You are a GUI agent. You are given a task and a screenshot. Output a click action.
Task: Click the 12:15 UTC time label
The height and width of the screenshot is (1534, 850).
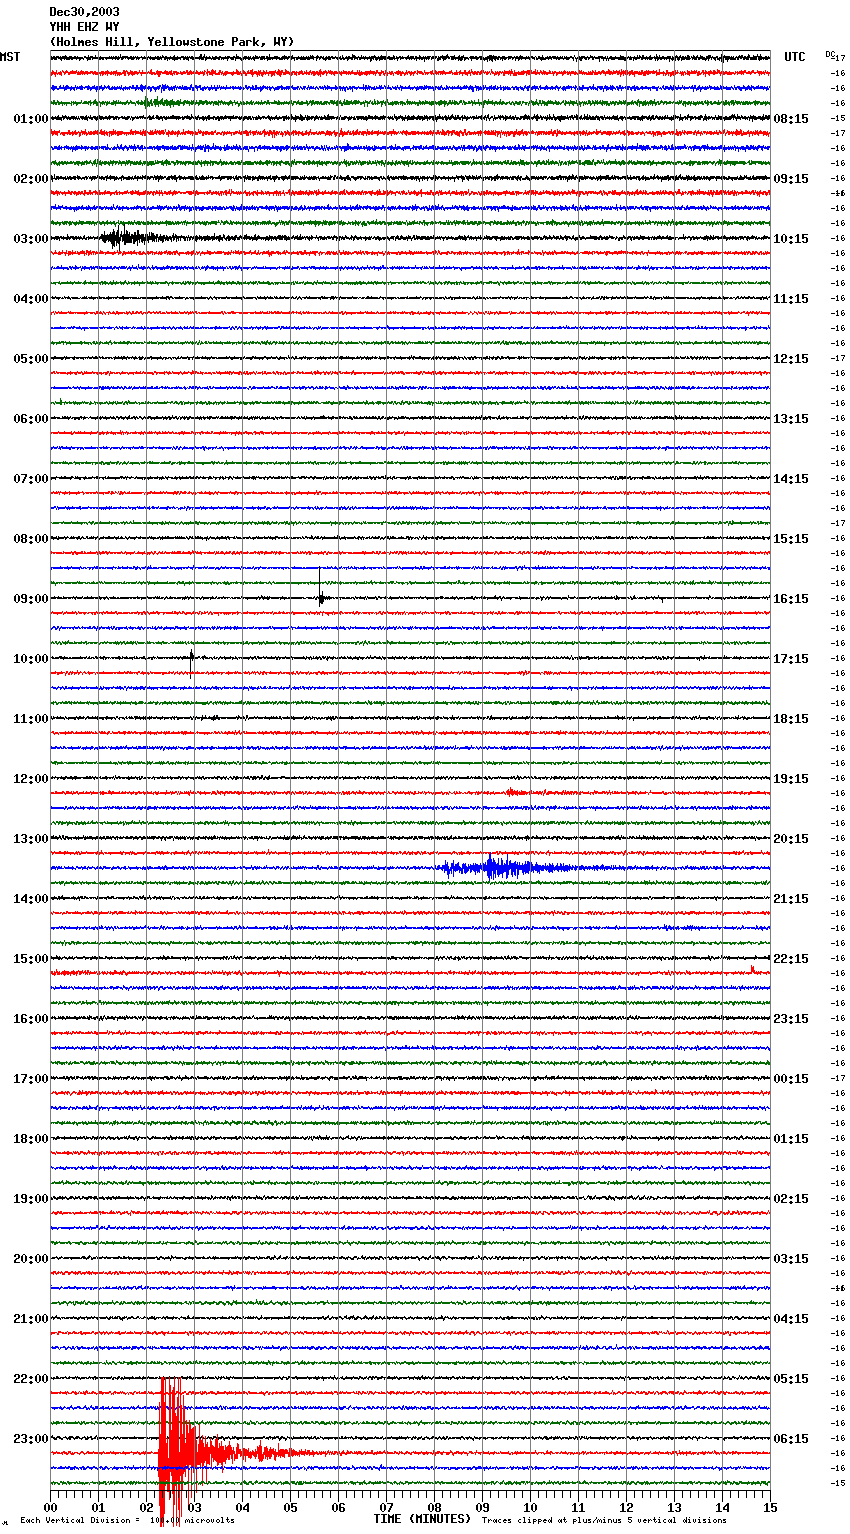tap(791, 359)
